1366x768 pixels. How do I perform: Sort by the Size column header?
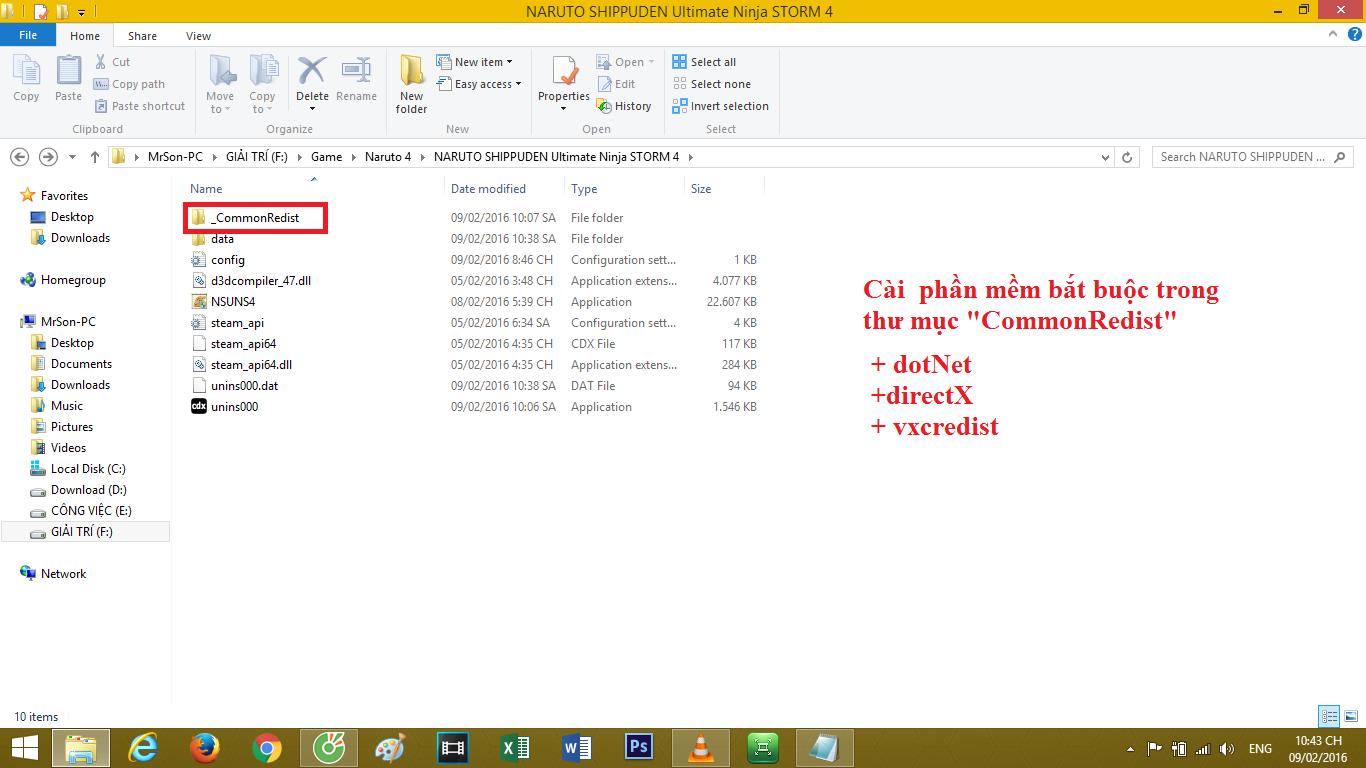[701, 189]
